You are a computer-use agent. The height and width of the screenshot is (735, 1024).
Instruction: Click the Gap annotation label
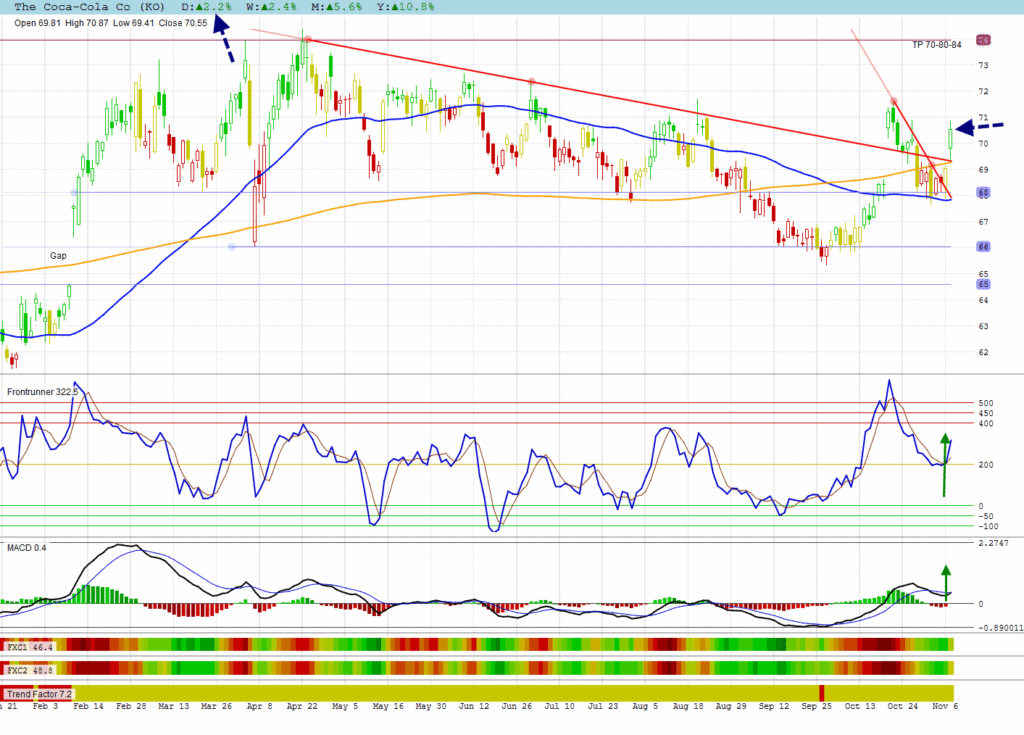60,256
